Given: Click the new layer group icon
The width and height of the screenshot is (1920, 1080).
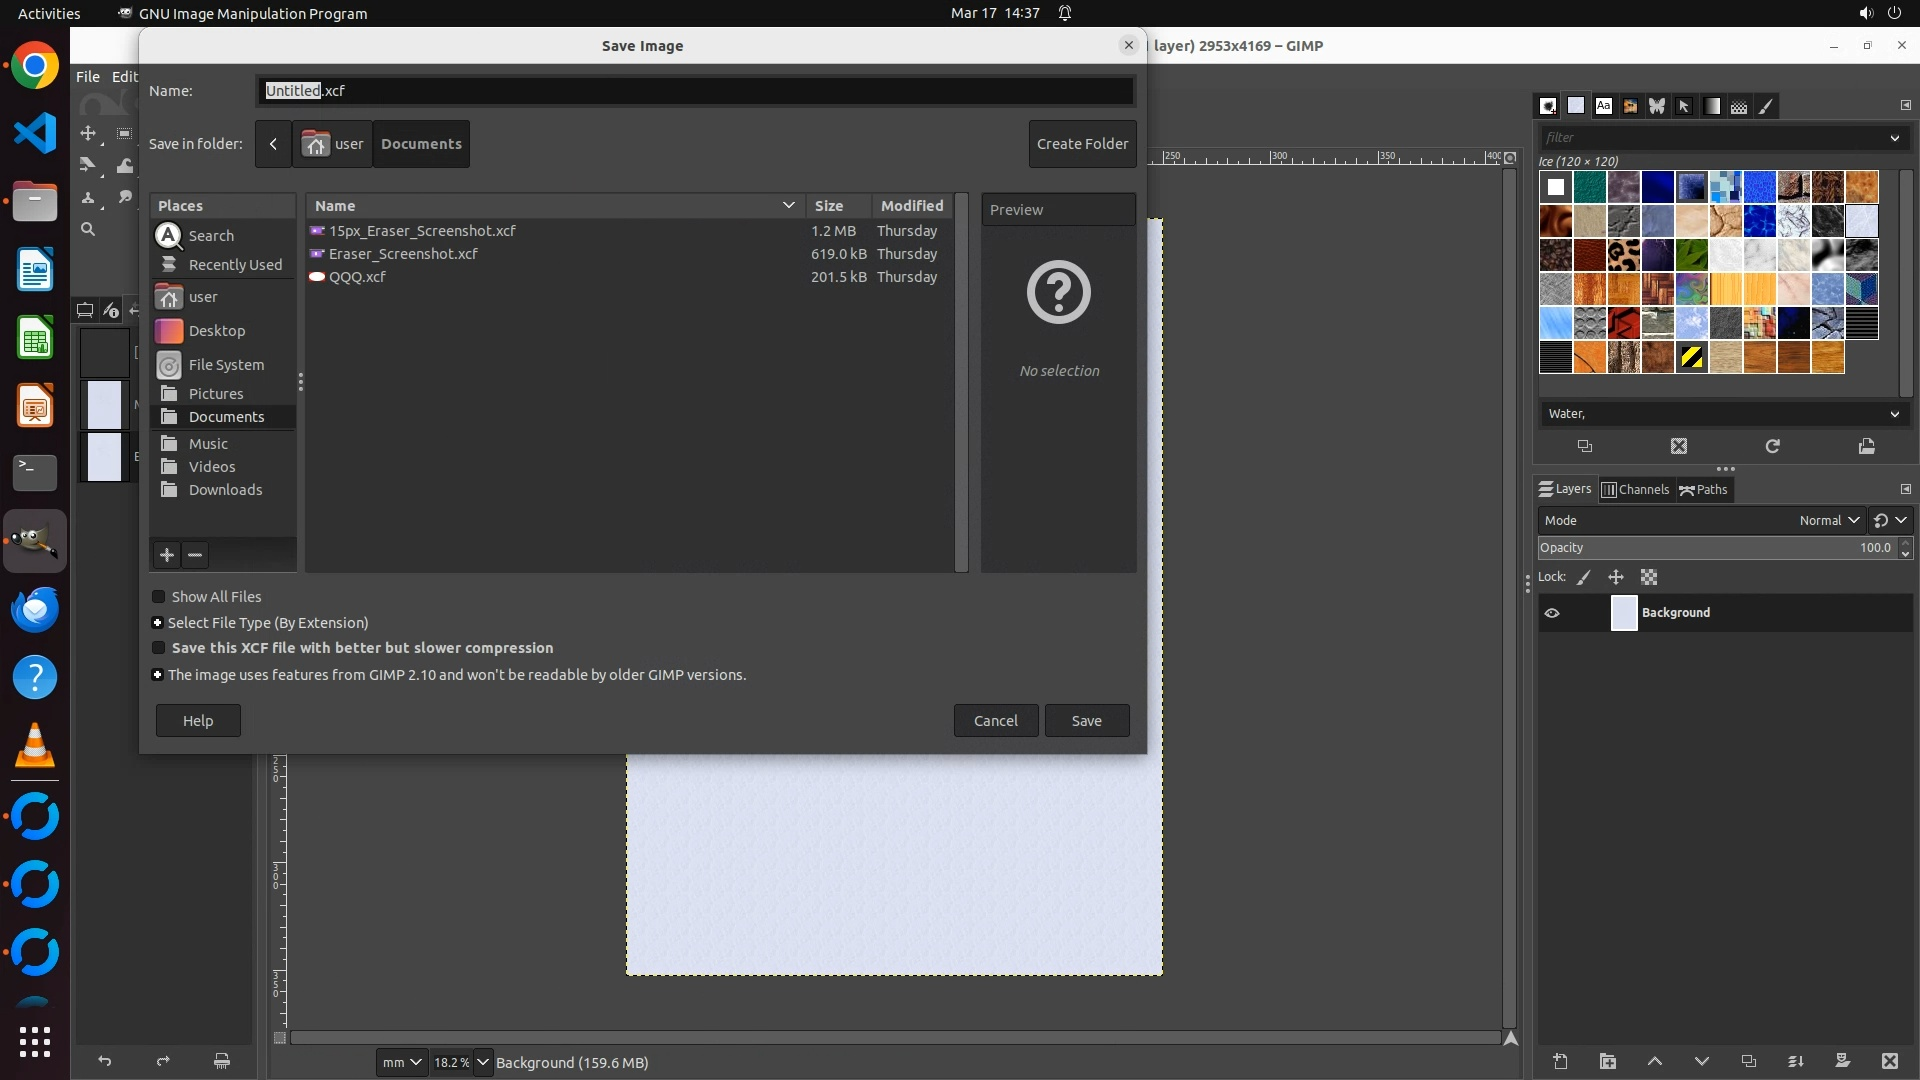Looking at the screenshot, I should click(1607, 1061).
